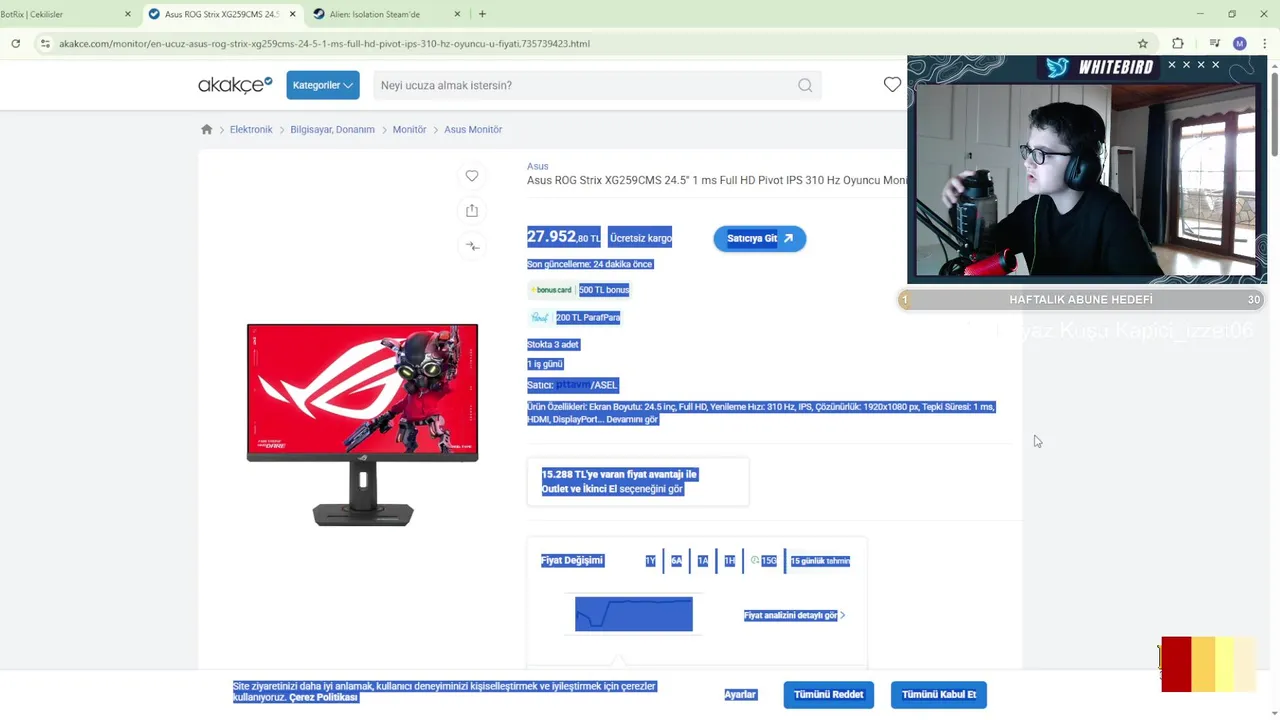Click the Asus brand link above title
Viewport: 1280px width, 720px height.
(538, 166)
